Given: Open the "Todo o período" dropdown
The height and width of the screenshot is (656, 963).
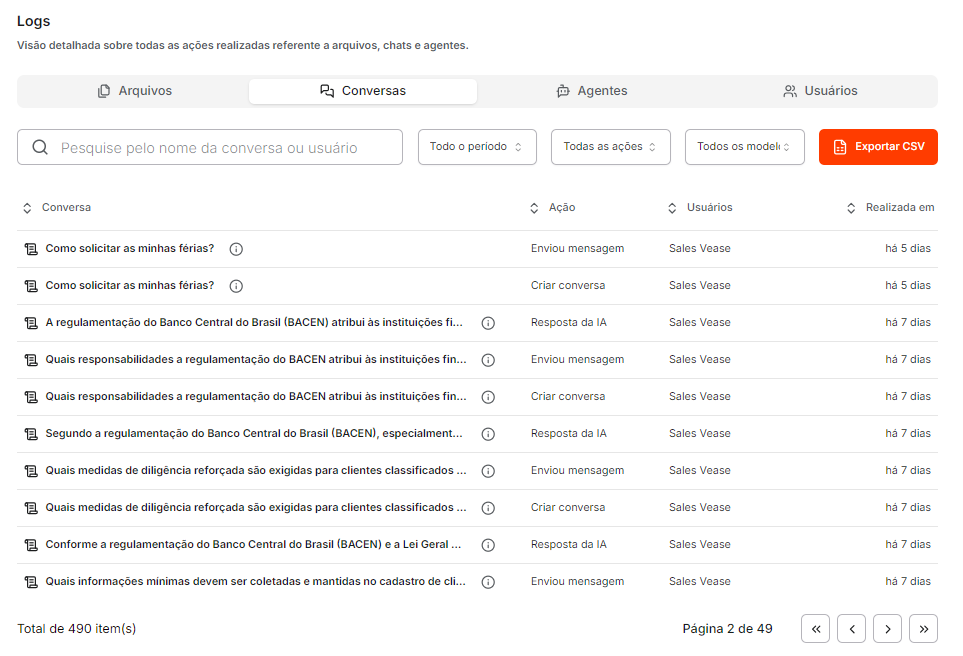Looking at the screenshot, I should (x=477, y=146).
